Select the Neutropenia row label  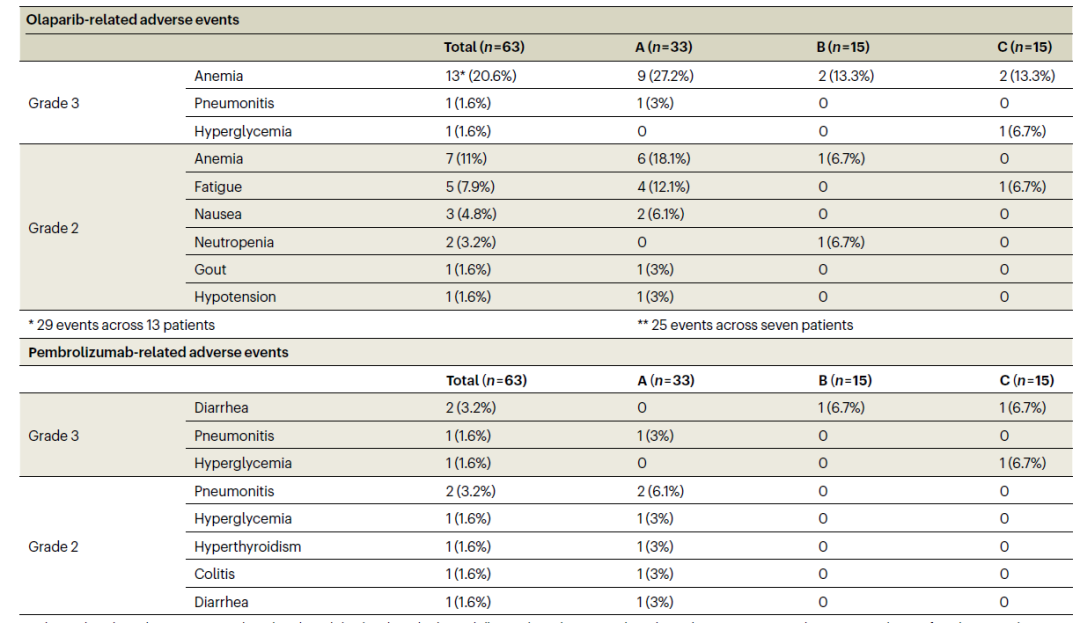(x=233, y=242)
